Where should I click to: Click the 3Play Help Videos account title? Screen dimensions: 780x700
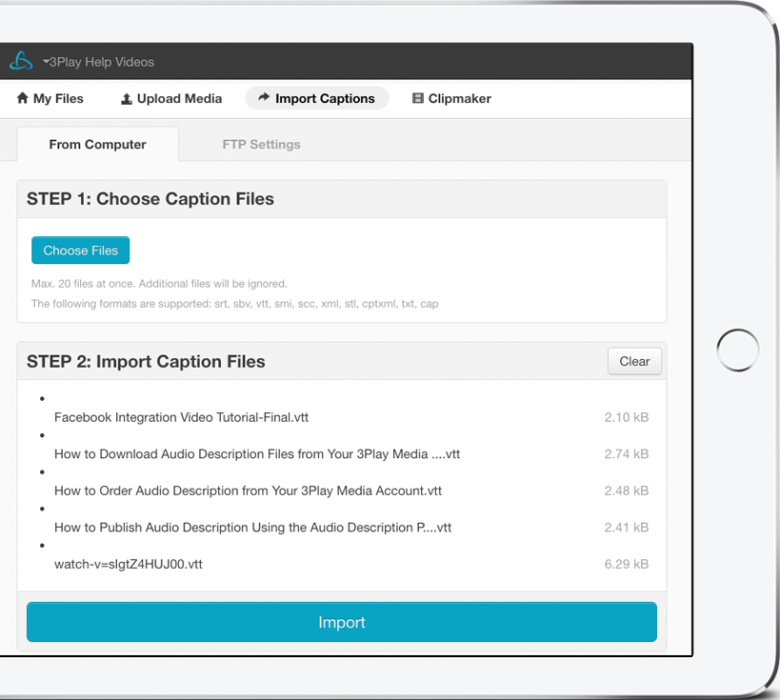pos(101,62)
